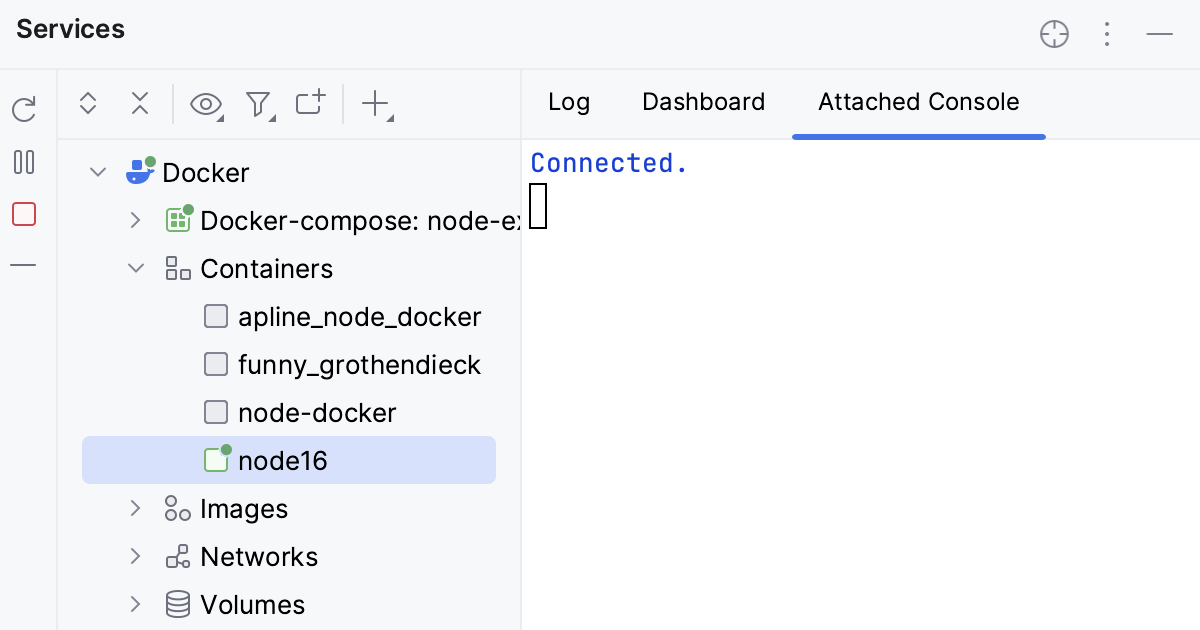Pause the node16 container
Viewport: 1200px width, 630px height.
[24, 162]
